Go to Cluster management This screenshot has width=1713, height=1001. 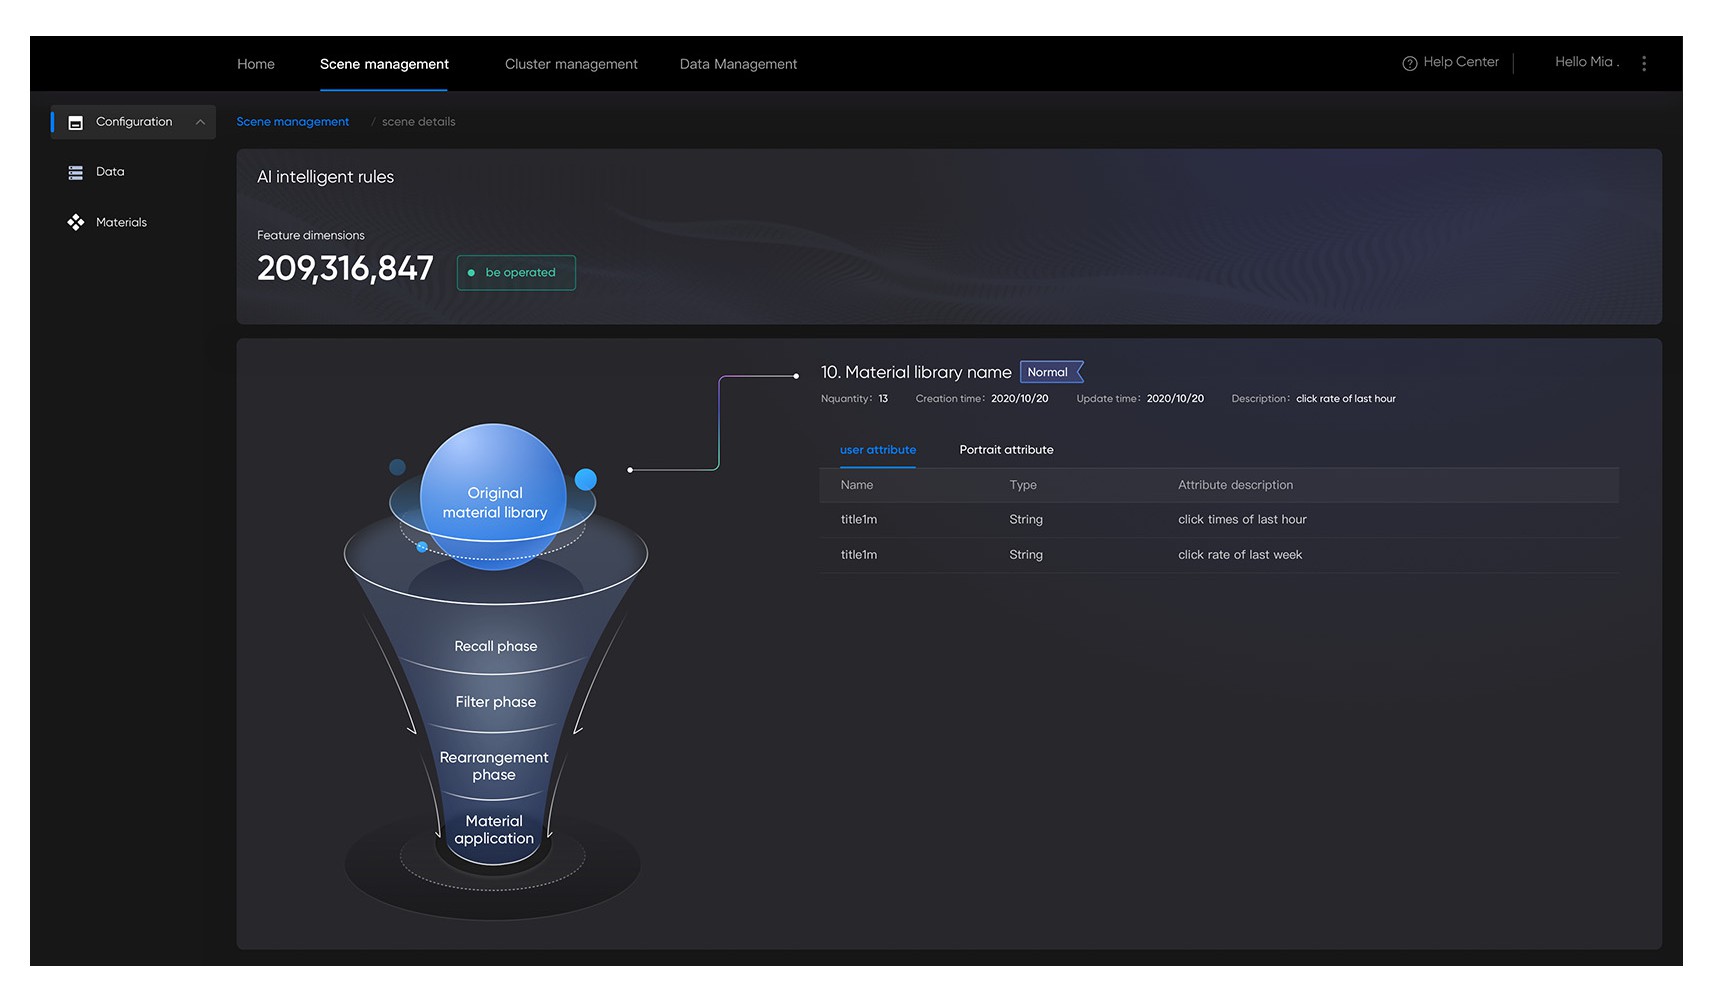click(571, 64)
